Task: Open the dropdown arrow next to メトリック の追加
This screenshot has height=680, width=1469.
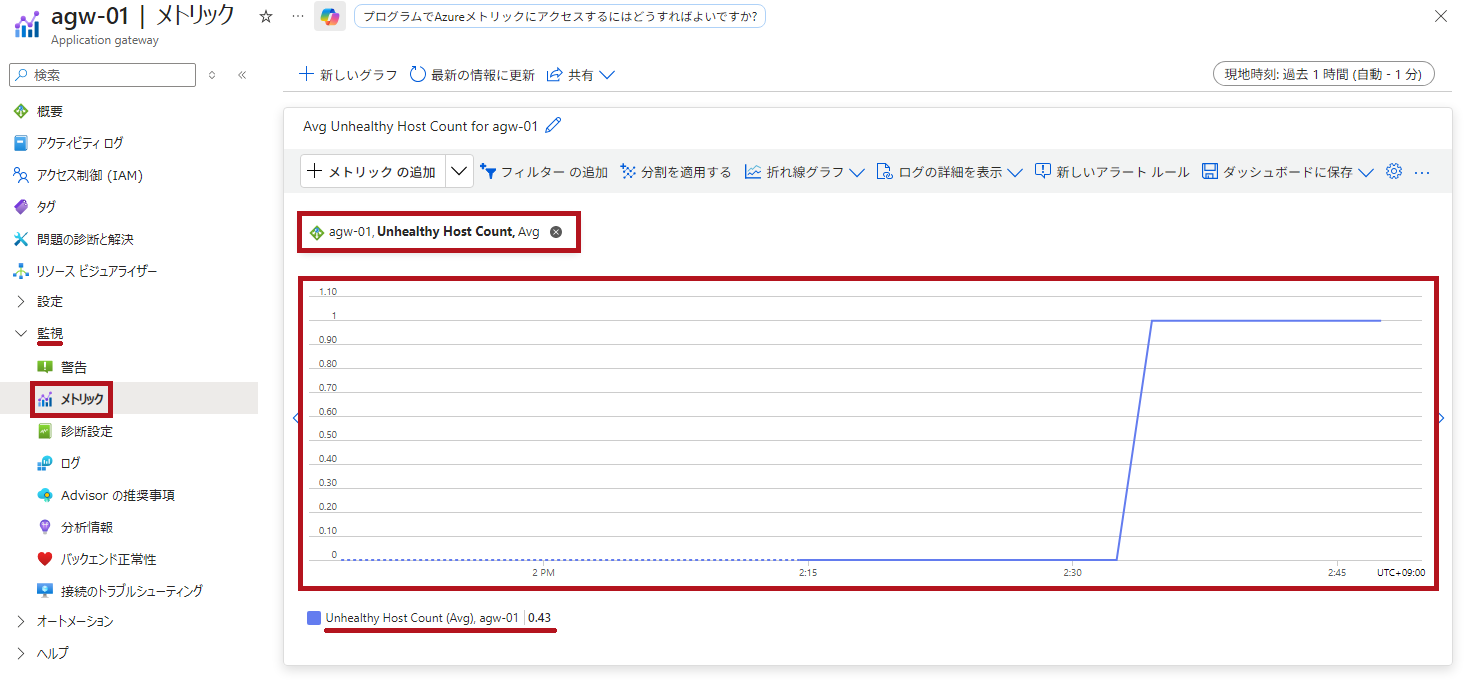Action: click(x=459, y=172)
